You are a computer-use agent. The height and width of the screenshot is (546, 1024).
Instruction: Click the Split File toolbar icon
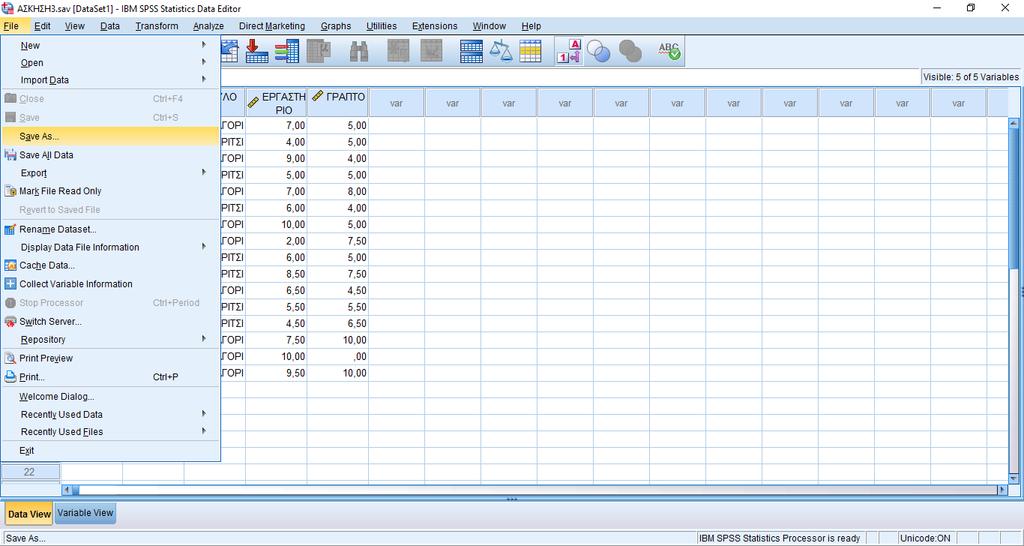[x=472, y=51]
